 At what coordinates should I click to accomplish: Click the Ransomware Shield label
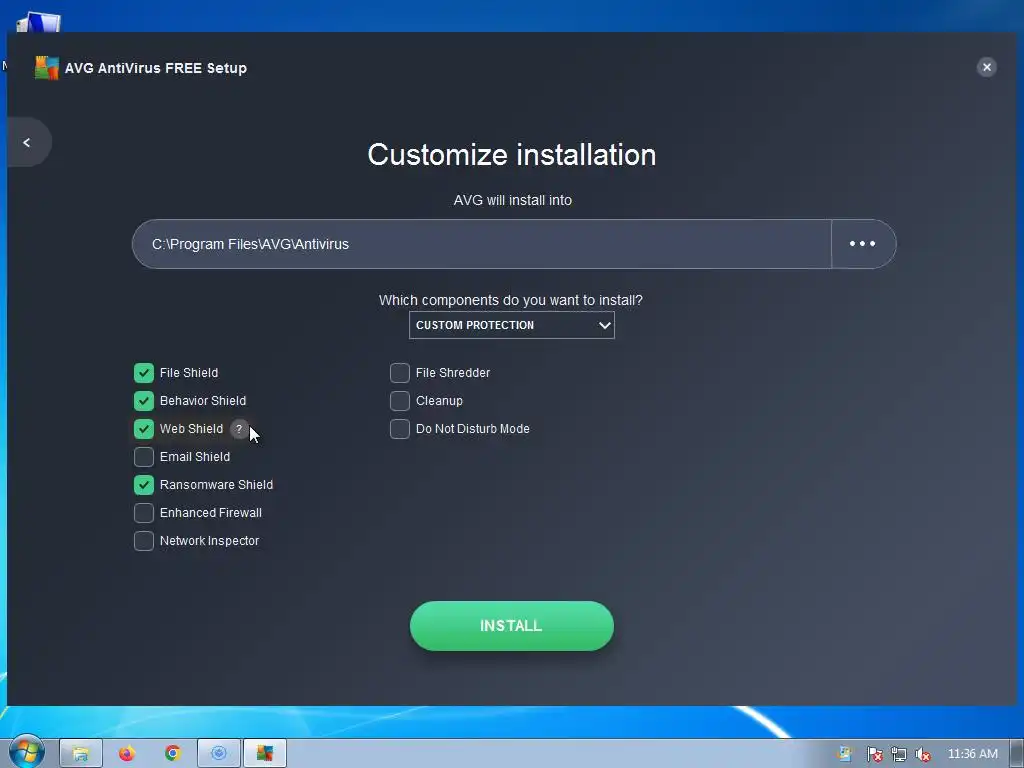(x=216, y=485)
